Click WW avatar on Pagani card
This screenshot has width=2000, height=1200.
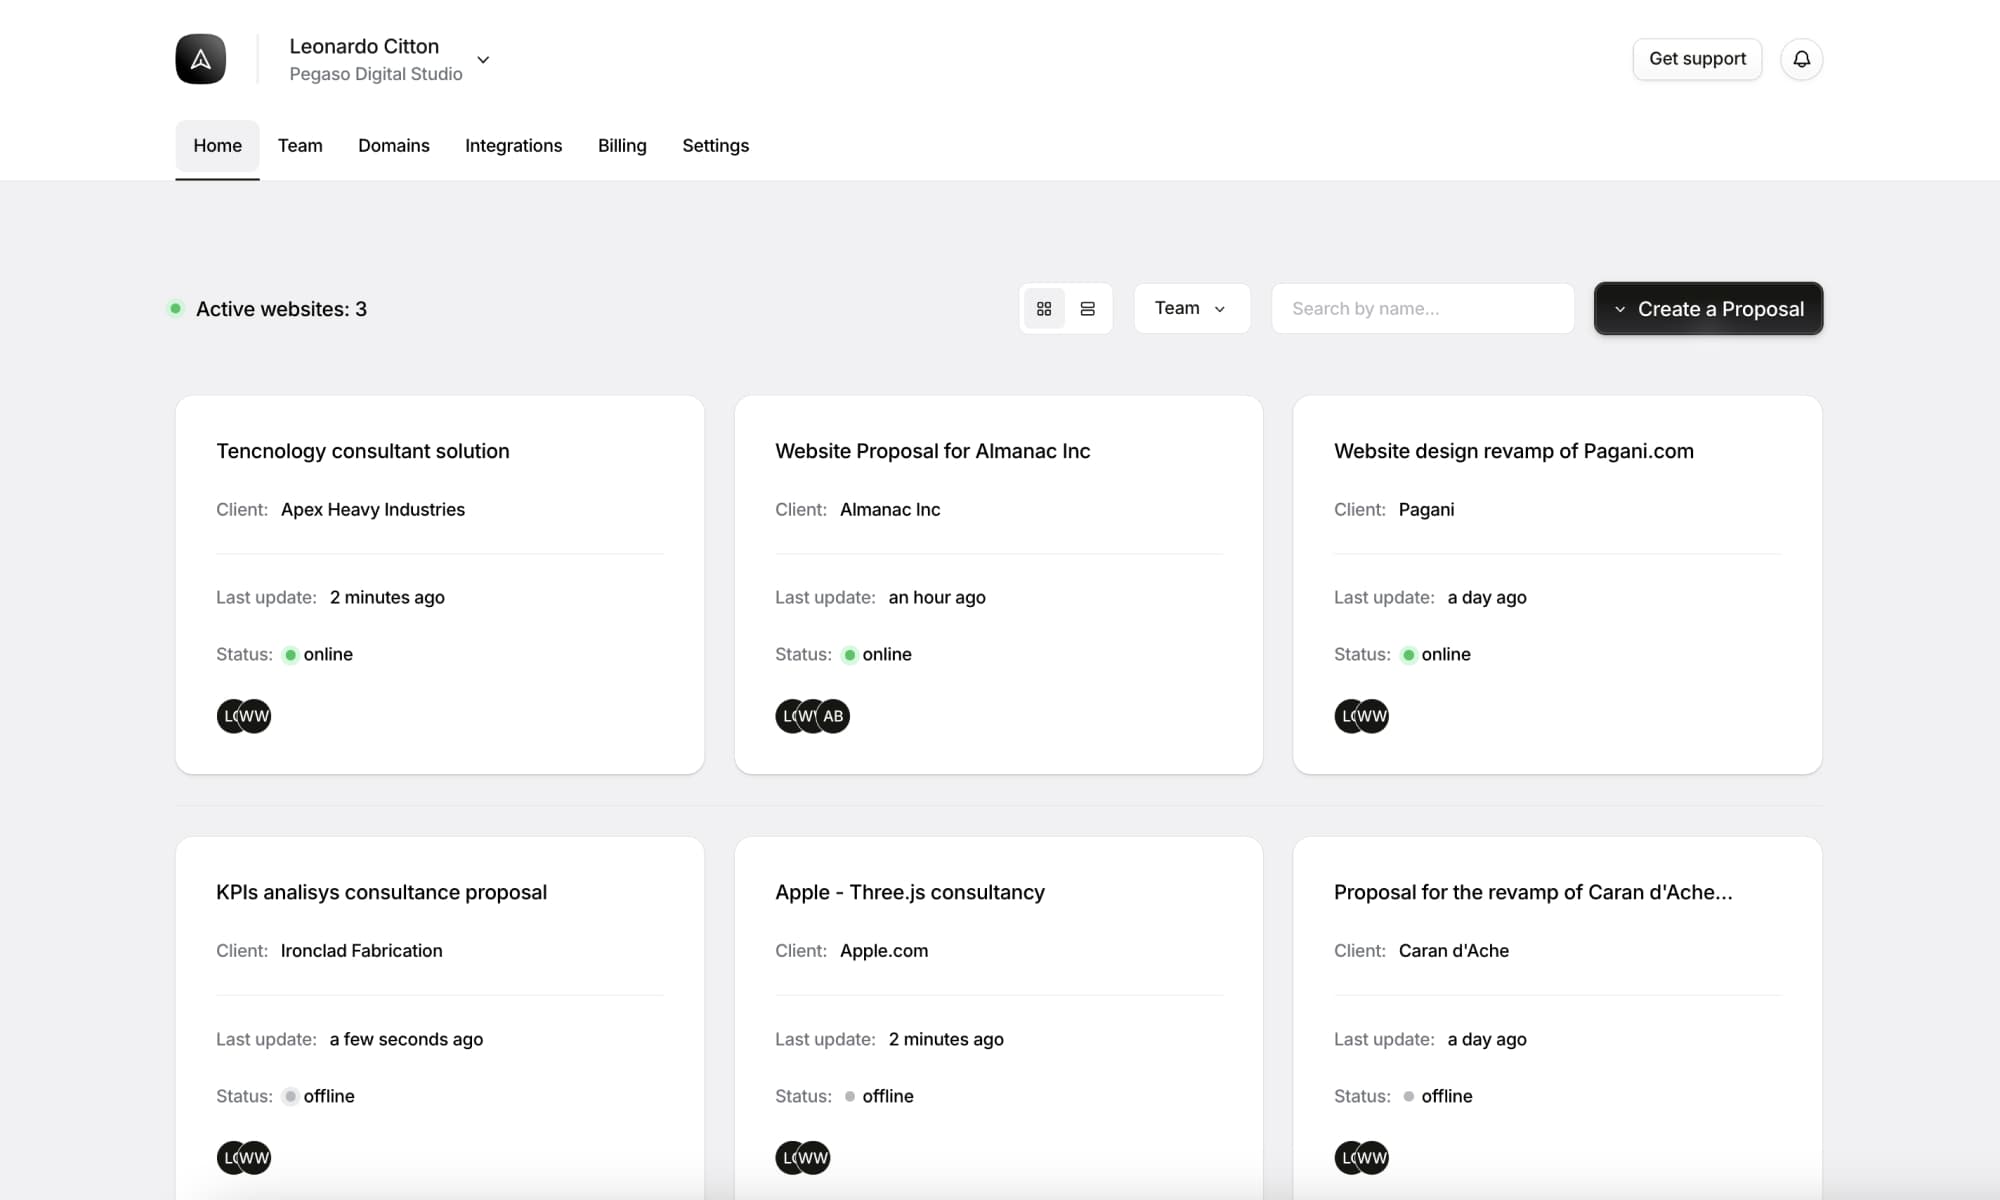click(1372, 716)
